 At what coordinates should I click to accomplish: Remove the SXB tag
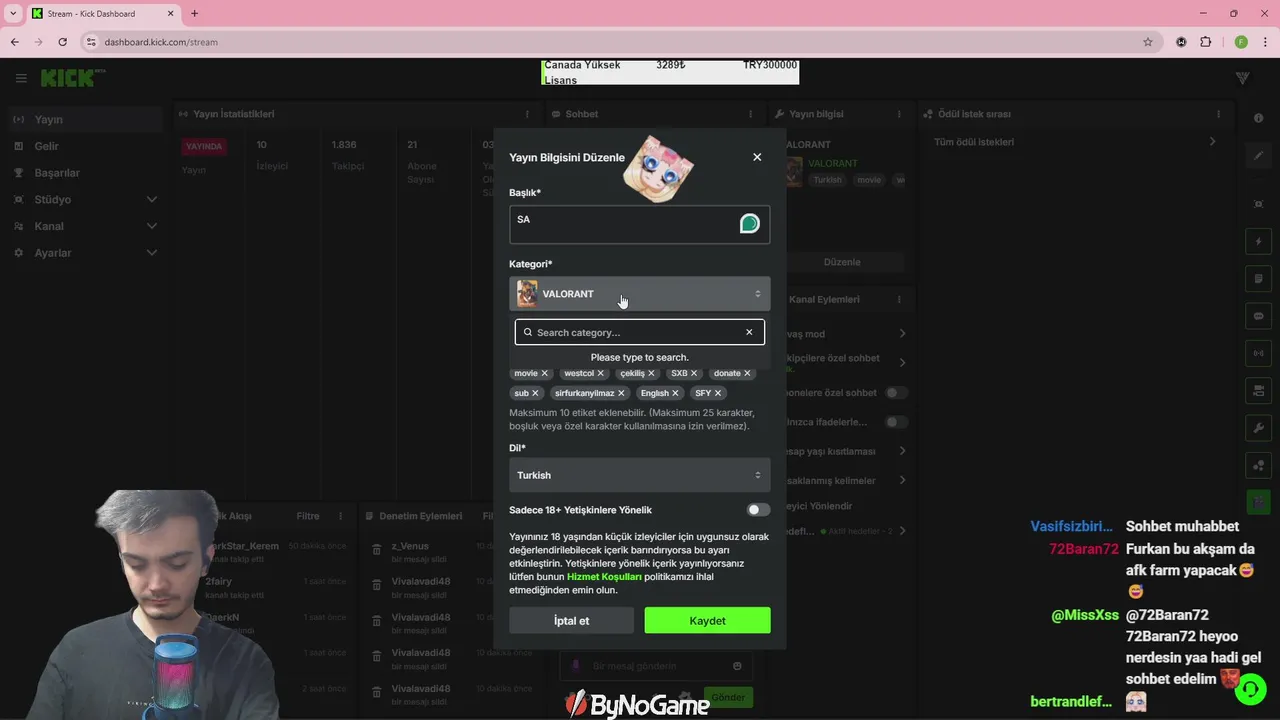point(694,373)
